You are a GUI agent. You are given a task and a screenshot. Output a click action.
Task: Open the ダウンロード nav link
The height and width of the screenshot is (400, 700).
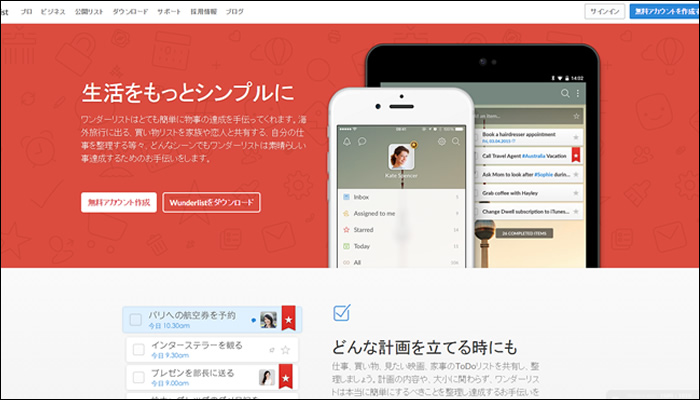point(130,12)
